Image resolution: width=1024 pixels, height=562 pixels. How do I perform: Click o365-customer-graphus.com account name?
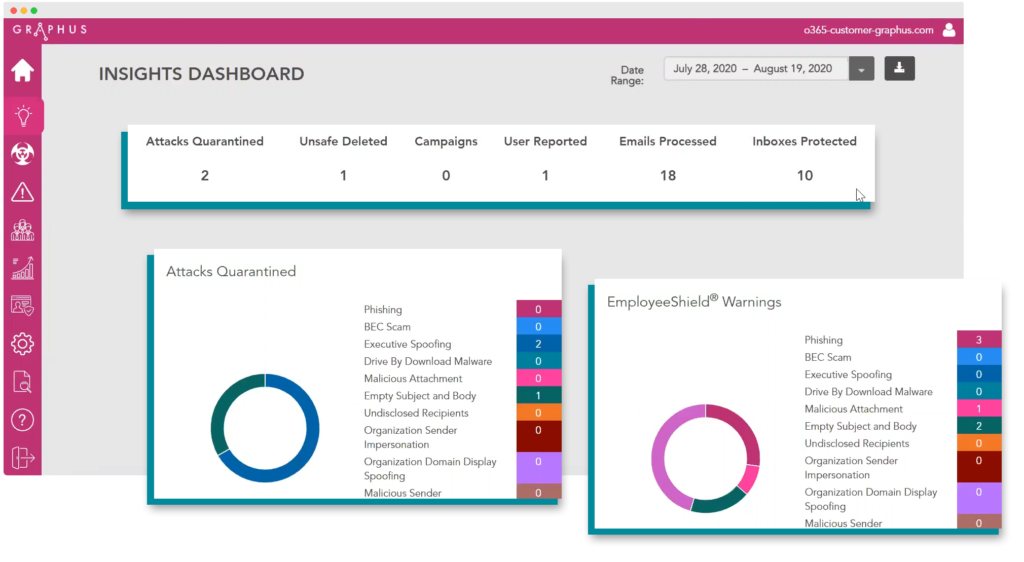pyautogui.click(x=868, y=30)
